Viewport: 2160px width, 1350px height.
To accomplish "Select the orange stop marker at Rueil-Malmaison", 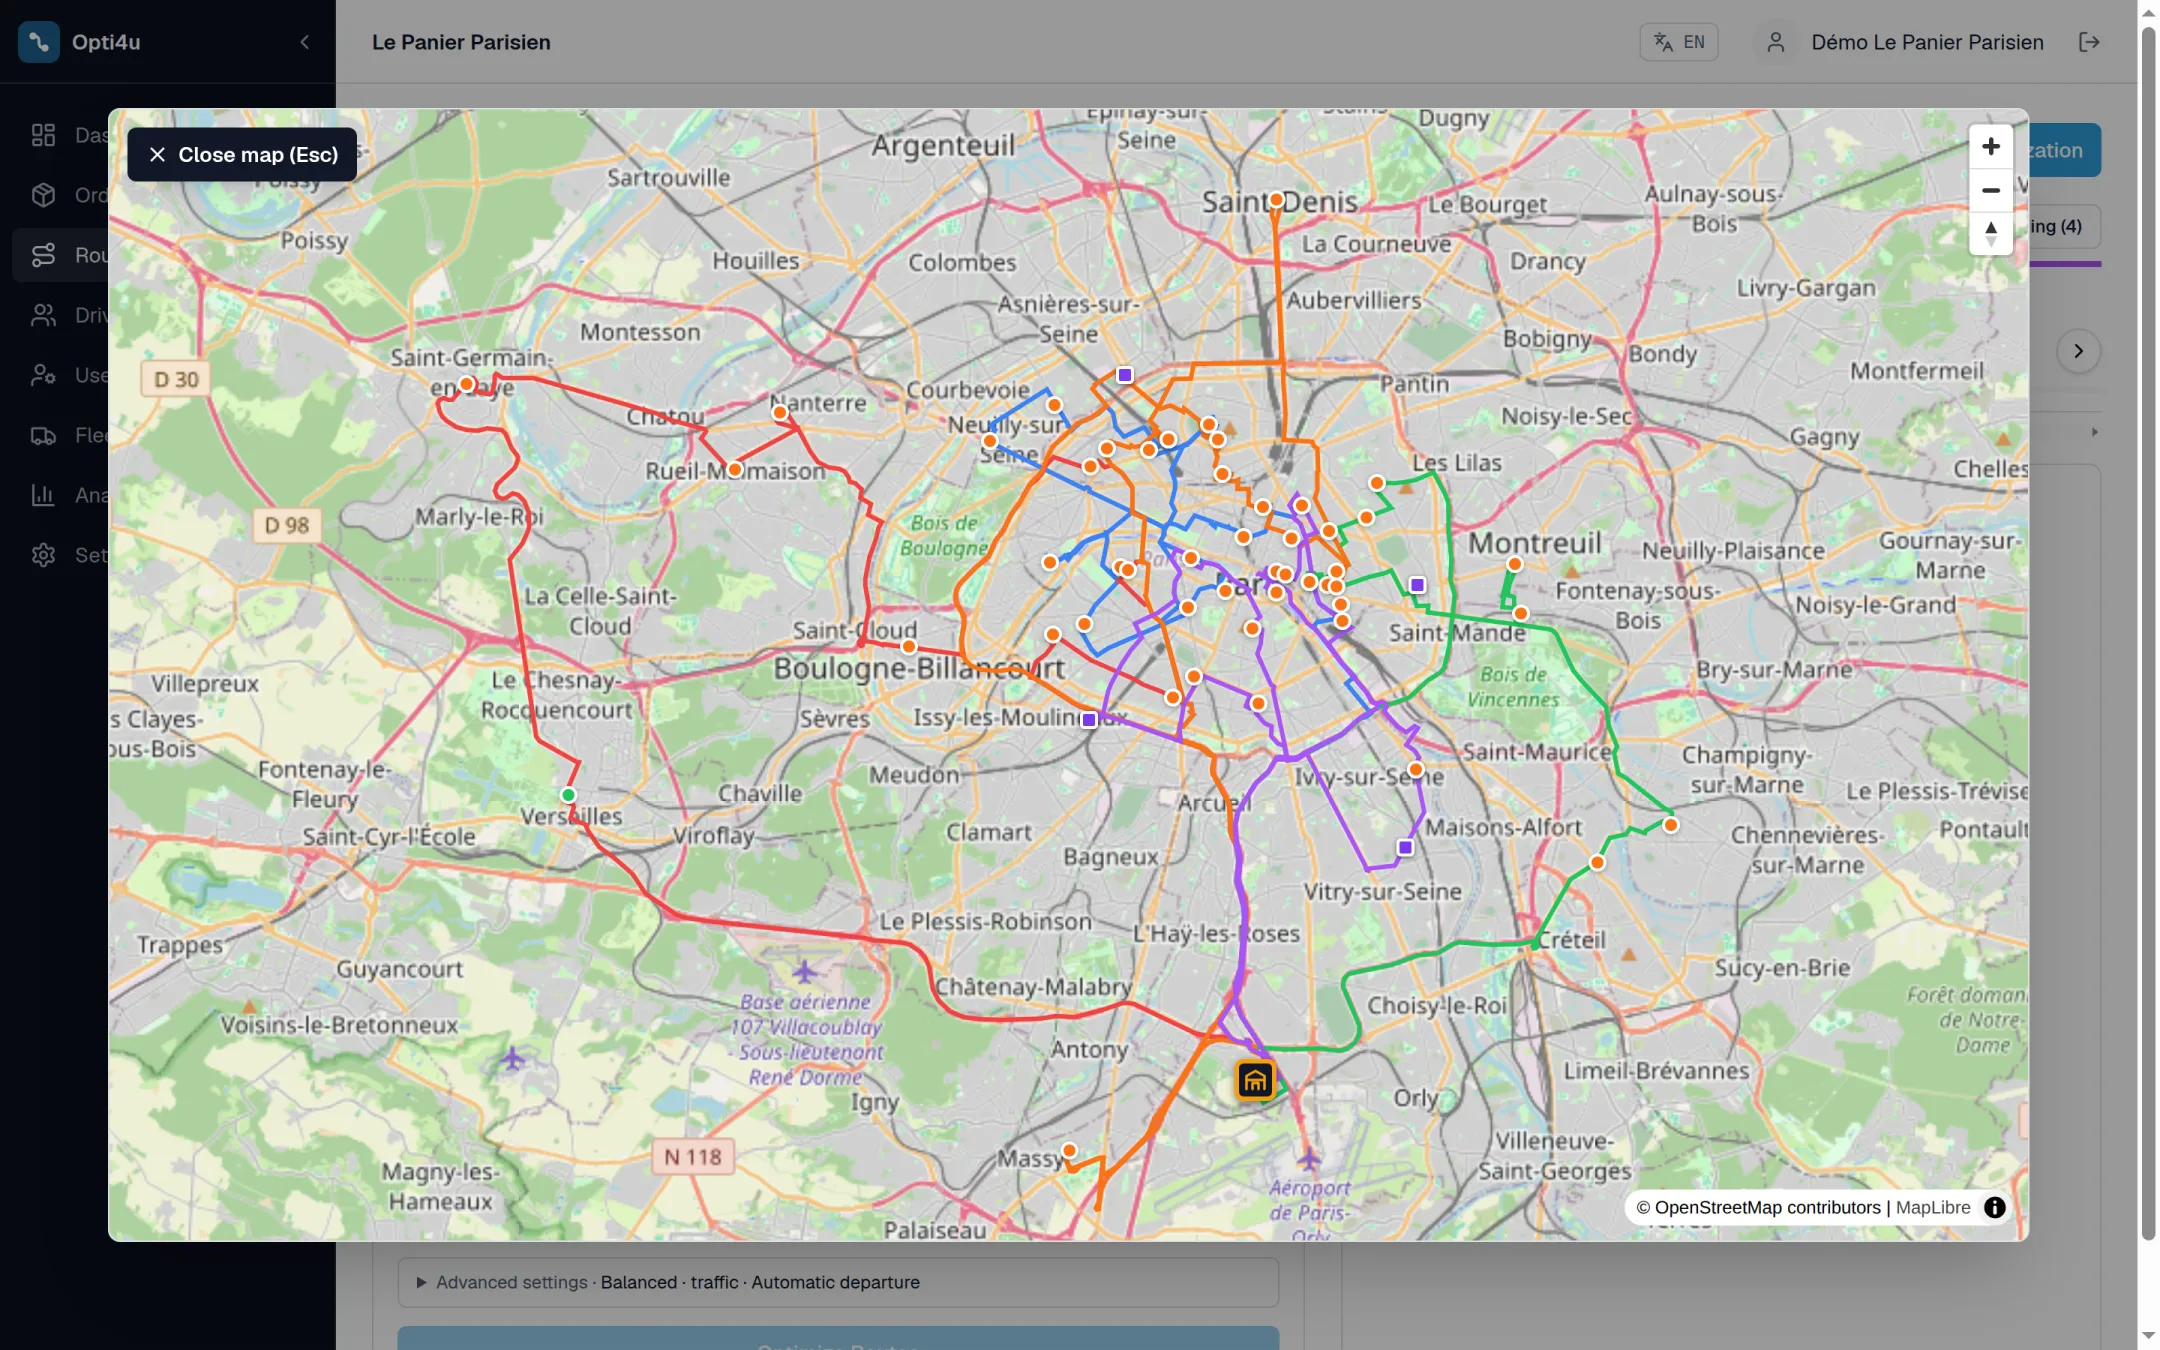I will 735,469.
